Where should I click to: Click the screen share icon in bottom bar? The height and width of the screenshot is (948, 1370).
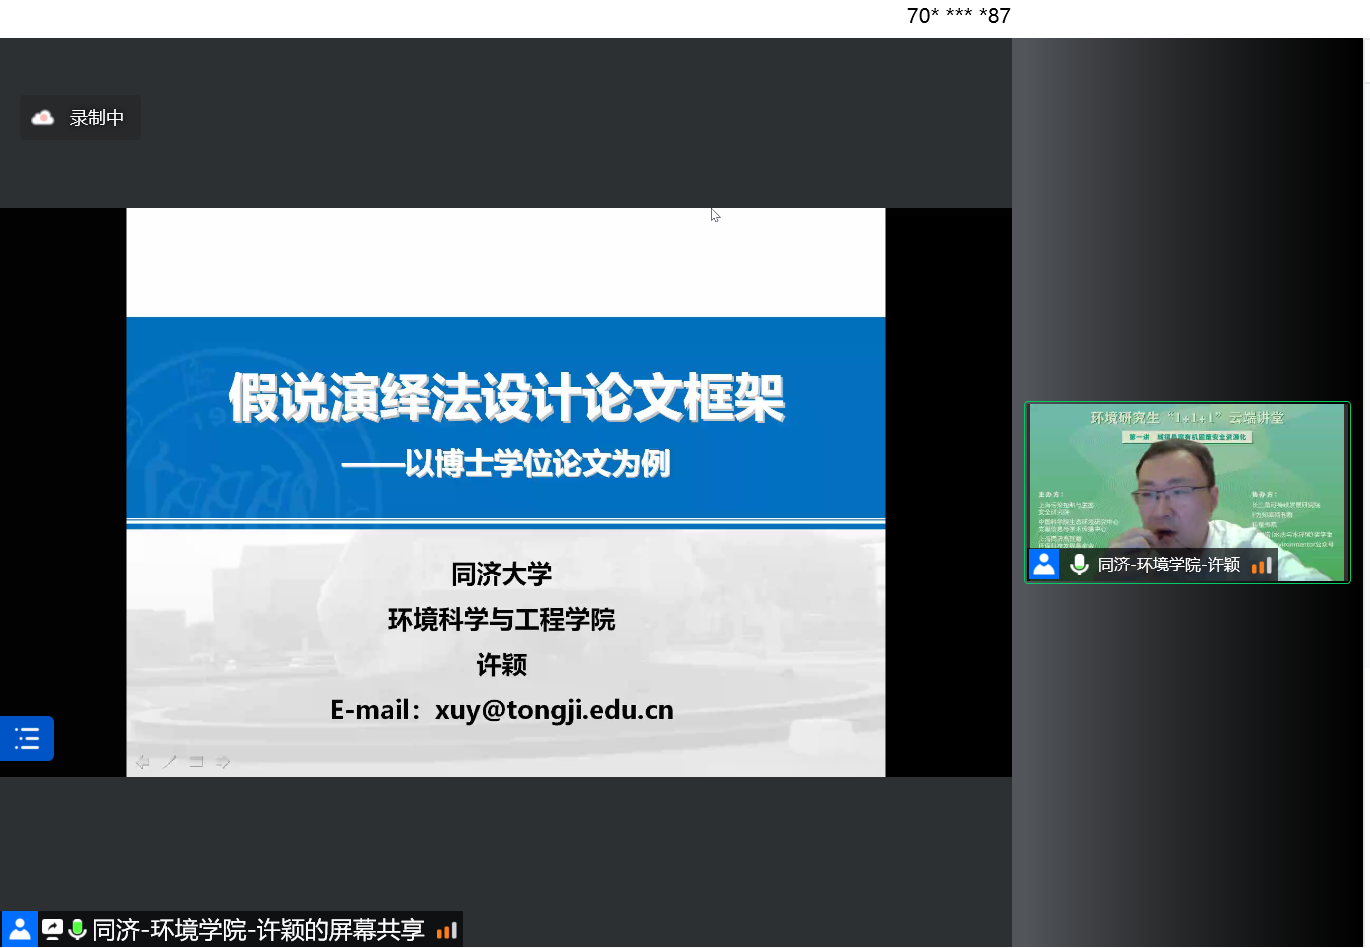pyautogui.click(x=52, y=930)
